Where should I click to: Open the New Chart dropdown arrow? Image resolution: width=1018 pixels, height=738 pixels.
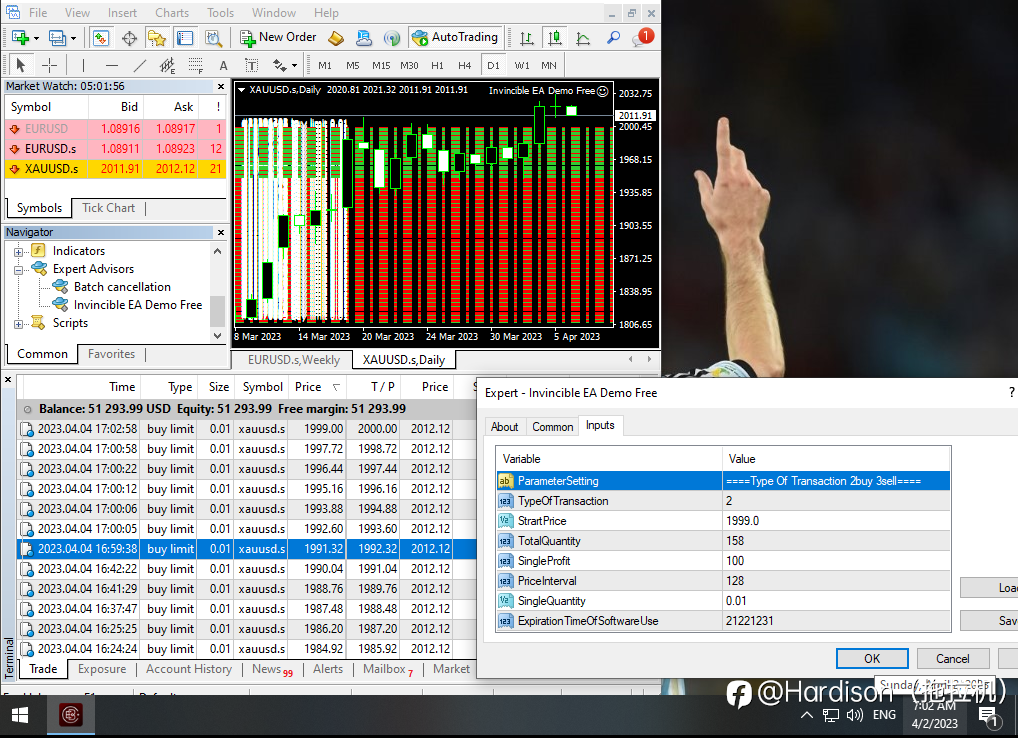36,38
